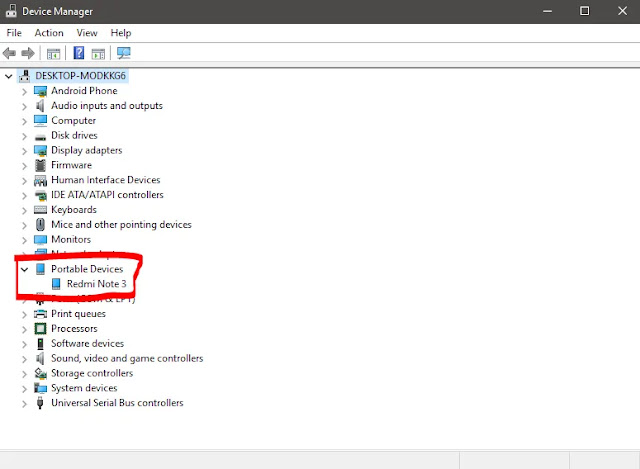640x469 pixels.
Task: Click the action pane toolbar icon
Action: pyautogui.click(x=98, y=53)
